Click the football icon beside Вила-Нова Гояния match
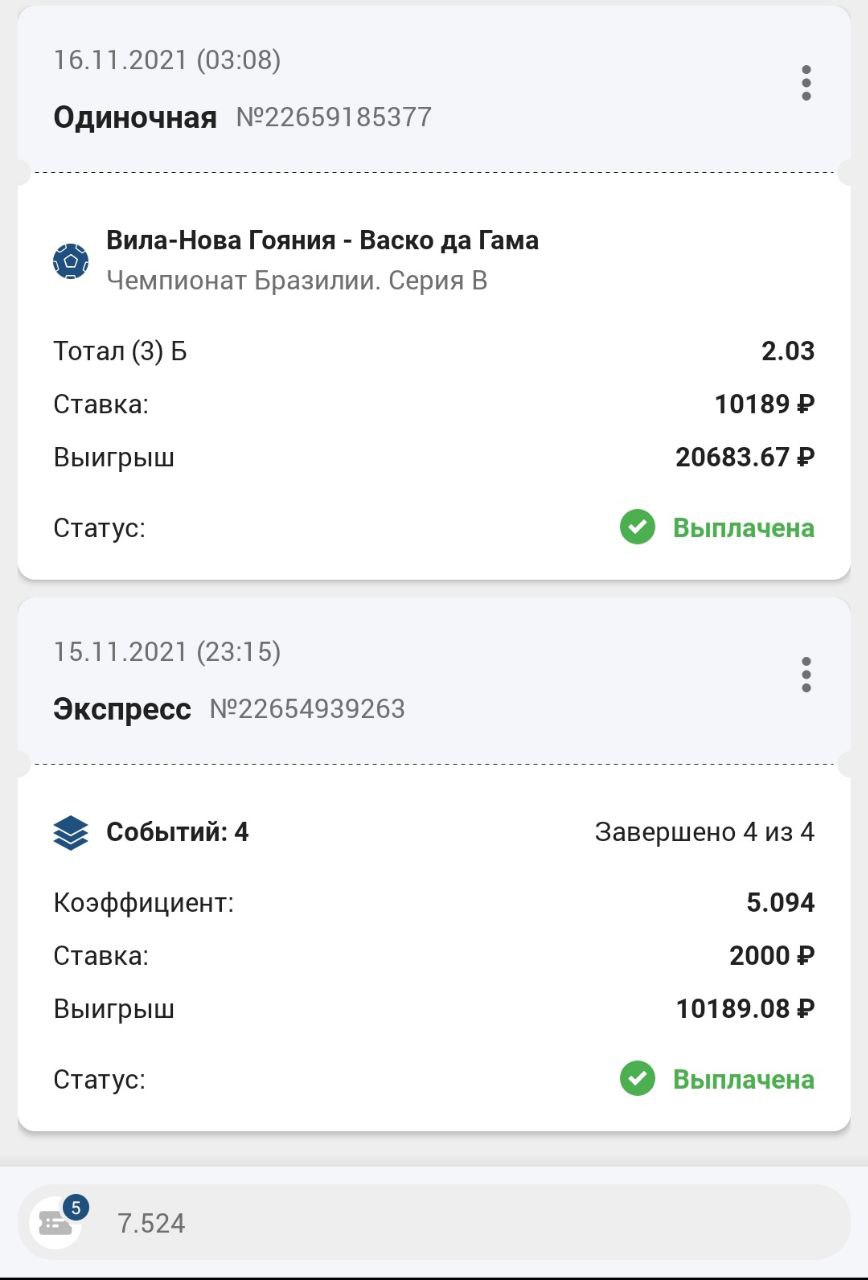The width and height of the screenshot is (868, 1280). tap(71, 261)
